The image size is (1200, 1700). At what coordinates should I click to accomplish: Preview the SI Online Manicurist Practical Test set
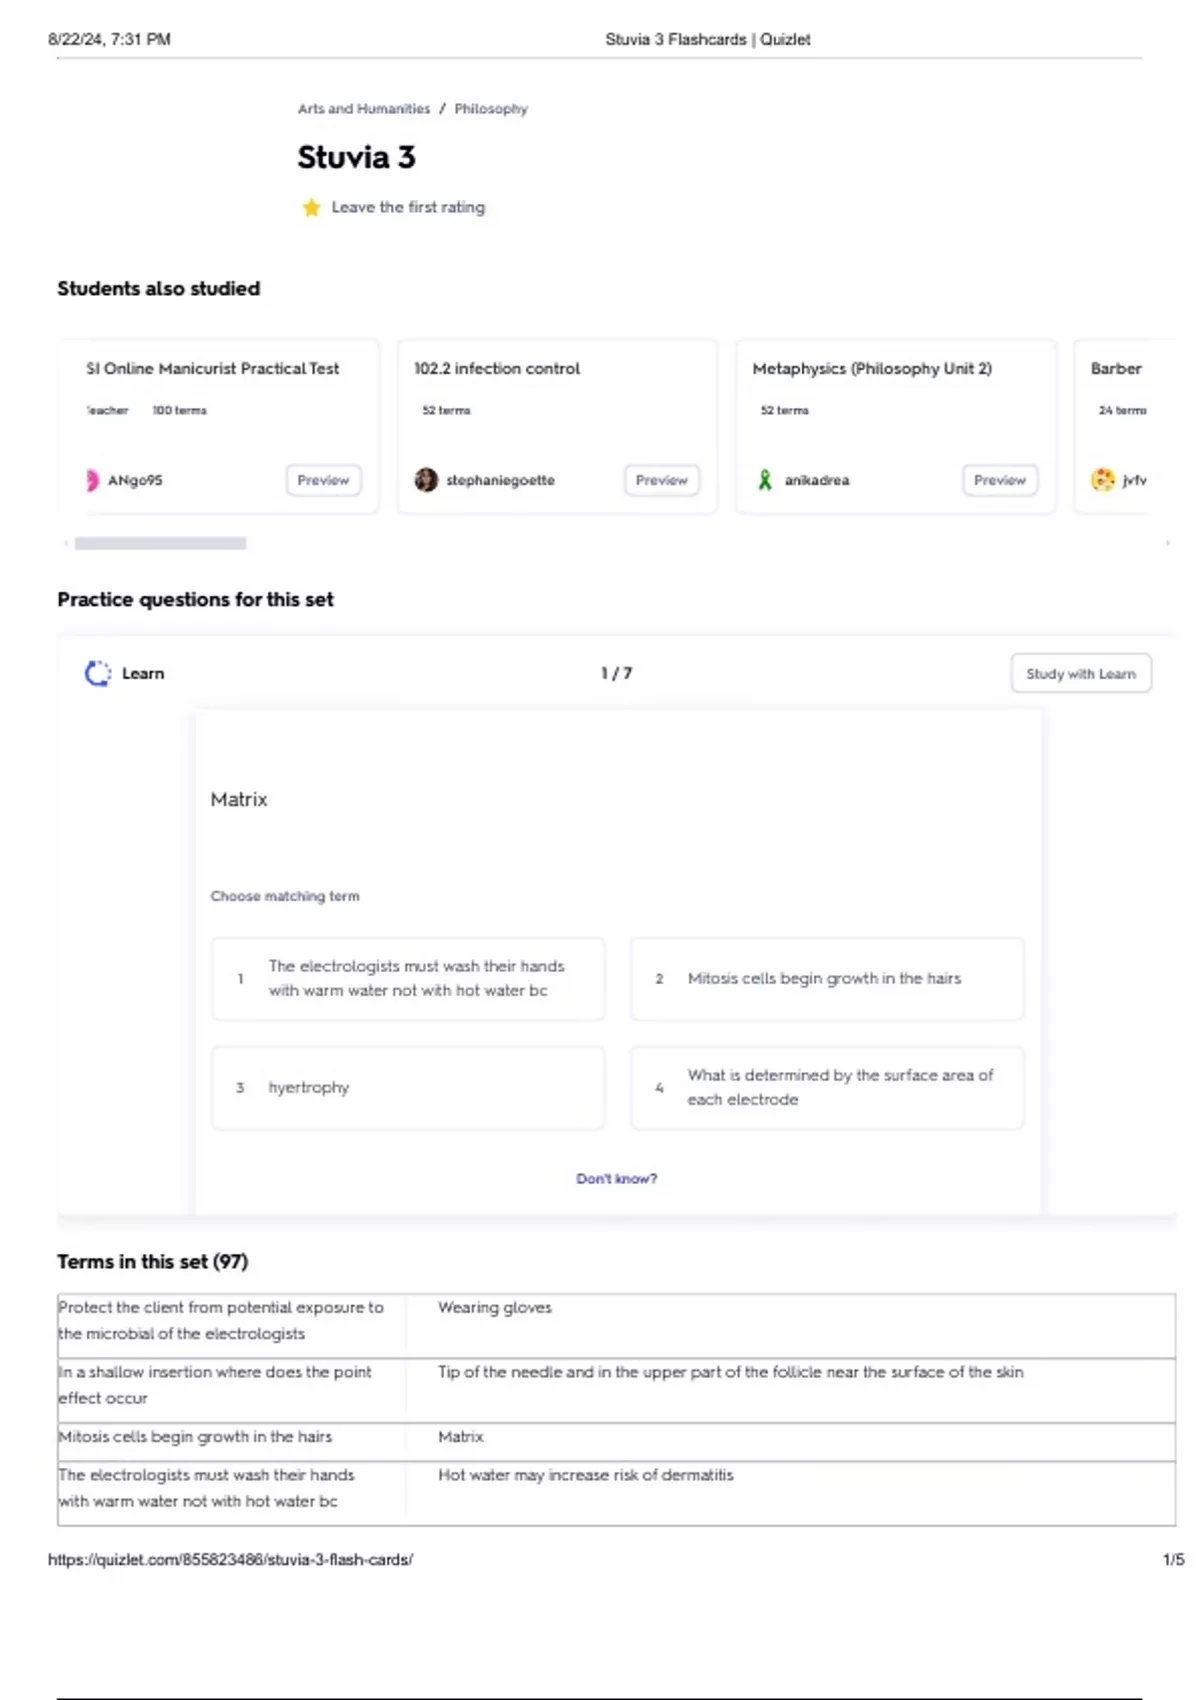click(x=323, y=480)
